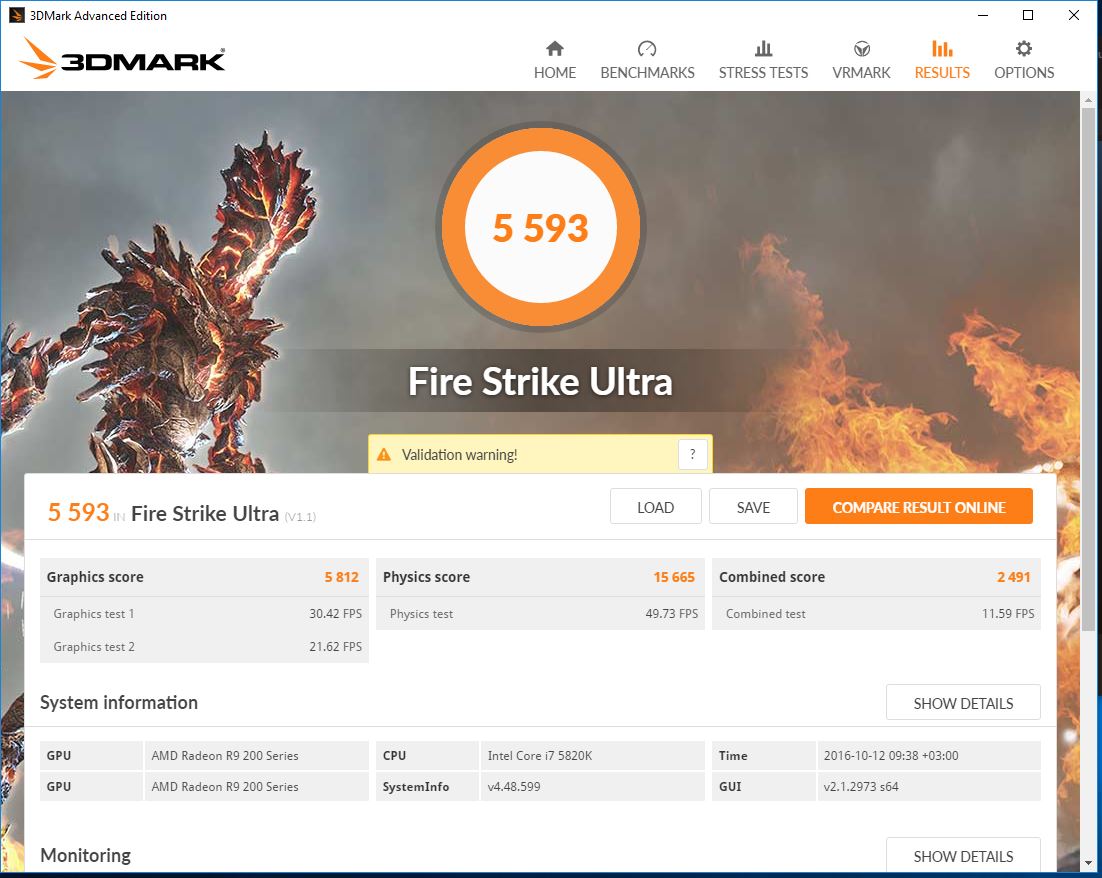Close the 3DMark window
Image resolution: width=1102 pixels, height=878 pixels.
(1073, 15)
